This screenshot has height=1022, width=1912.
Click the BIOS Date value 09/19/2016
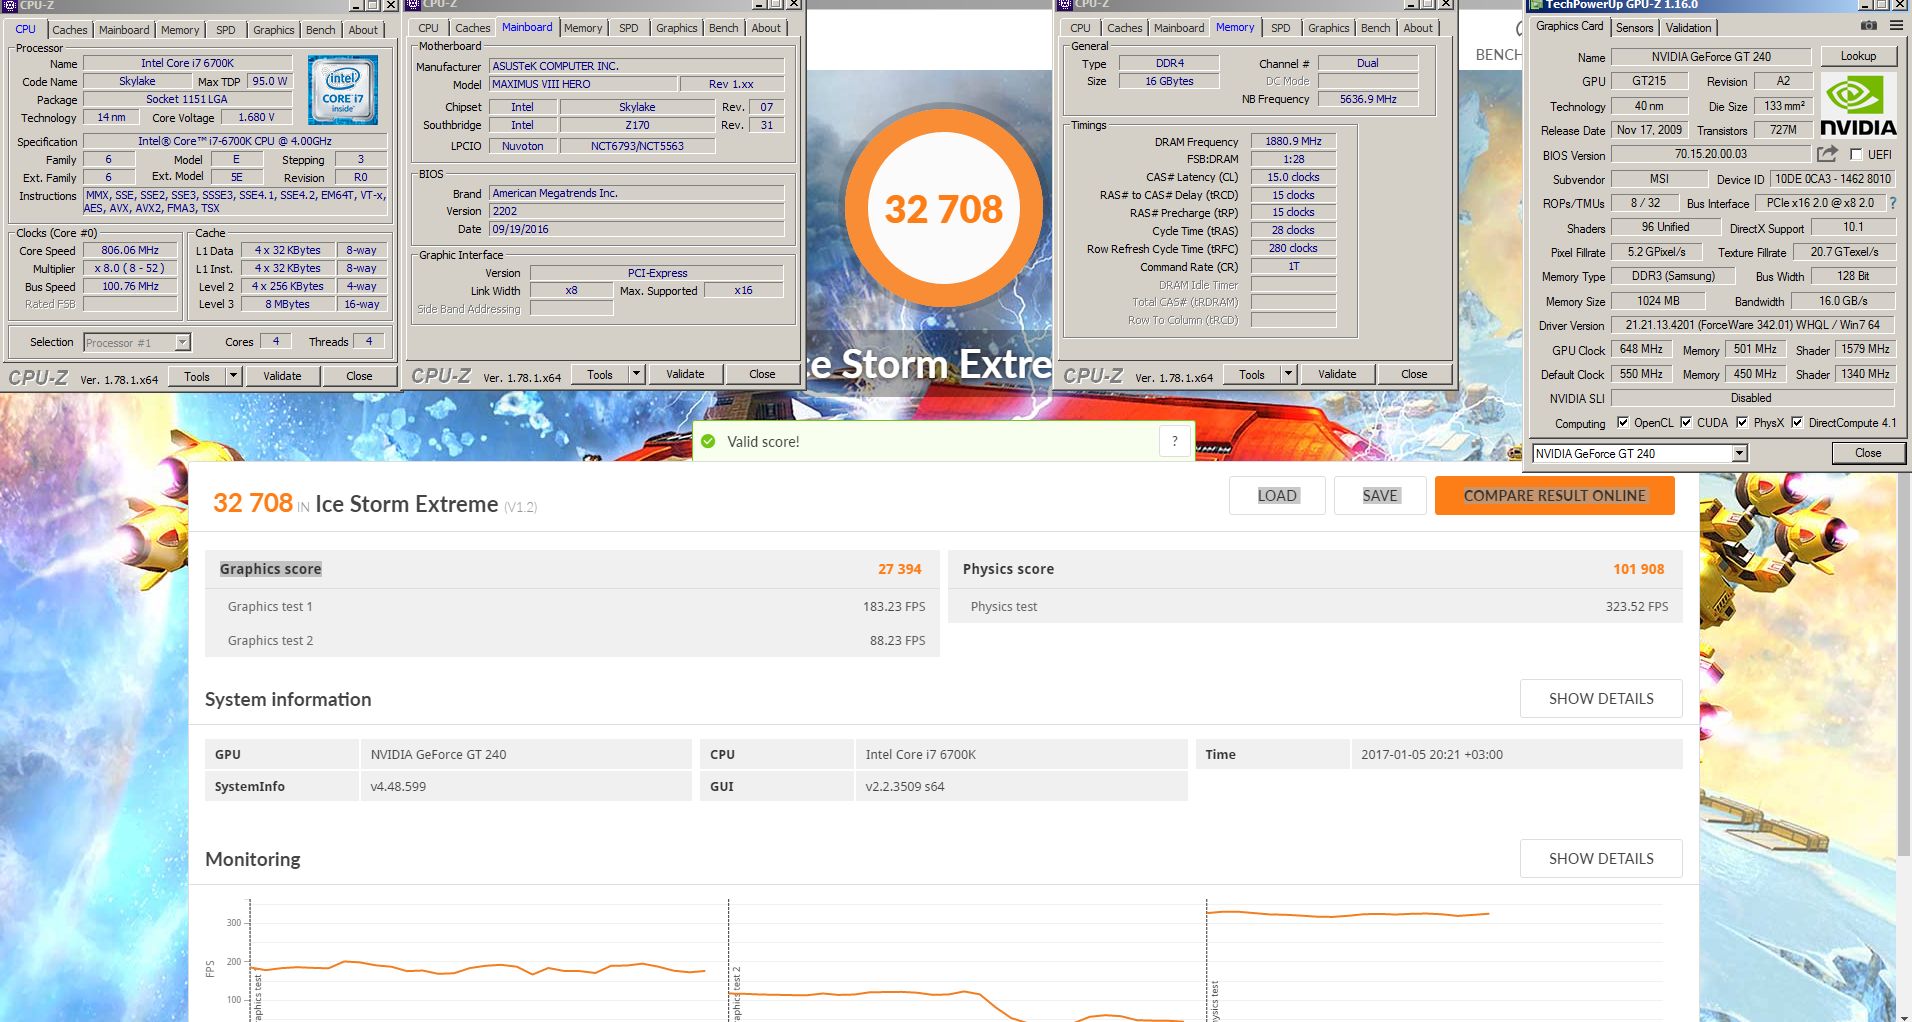(636, 229)
